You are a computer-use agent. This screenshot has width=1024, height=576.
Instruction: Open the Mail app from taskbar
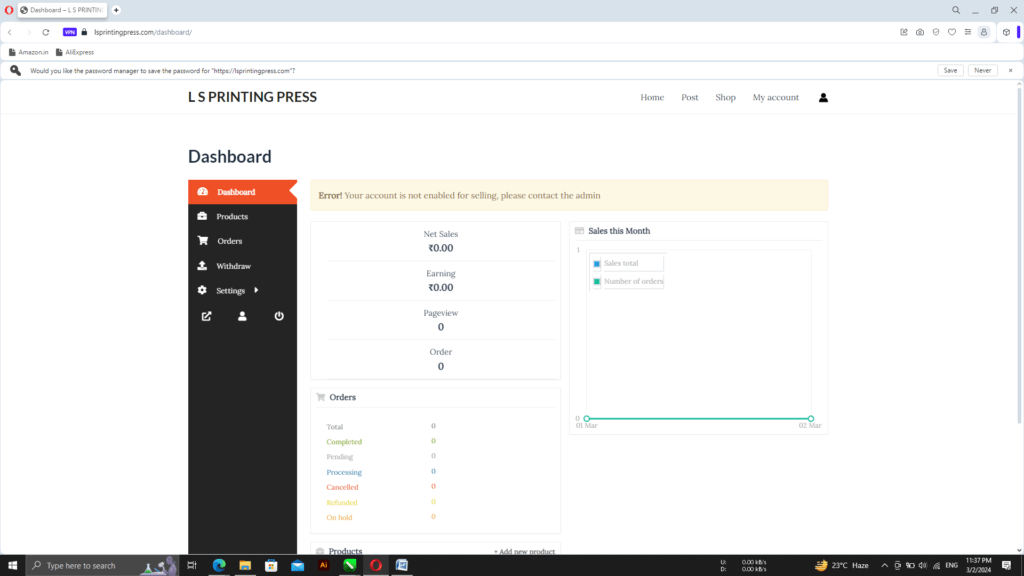click(297, 566)
